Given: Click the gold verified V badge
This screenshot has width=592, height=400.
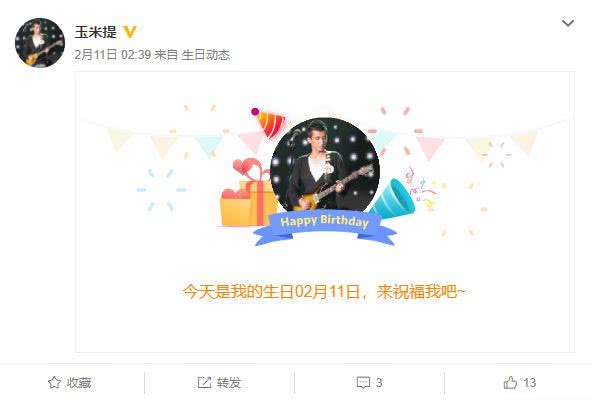Looking at the screenshot, I should [130, 32].
